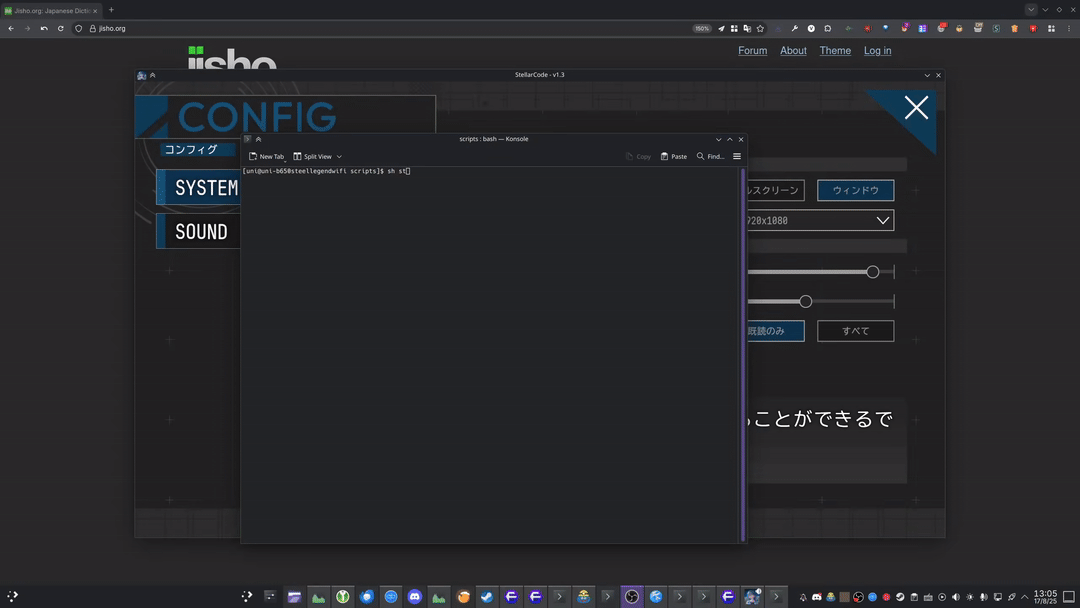
Task: Open a New Tab in Konsole
Action: tap(266, 156)
